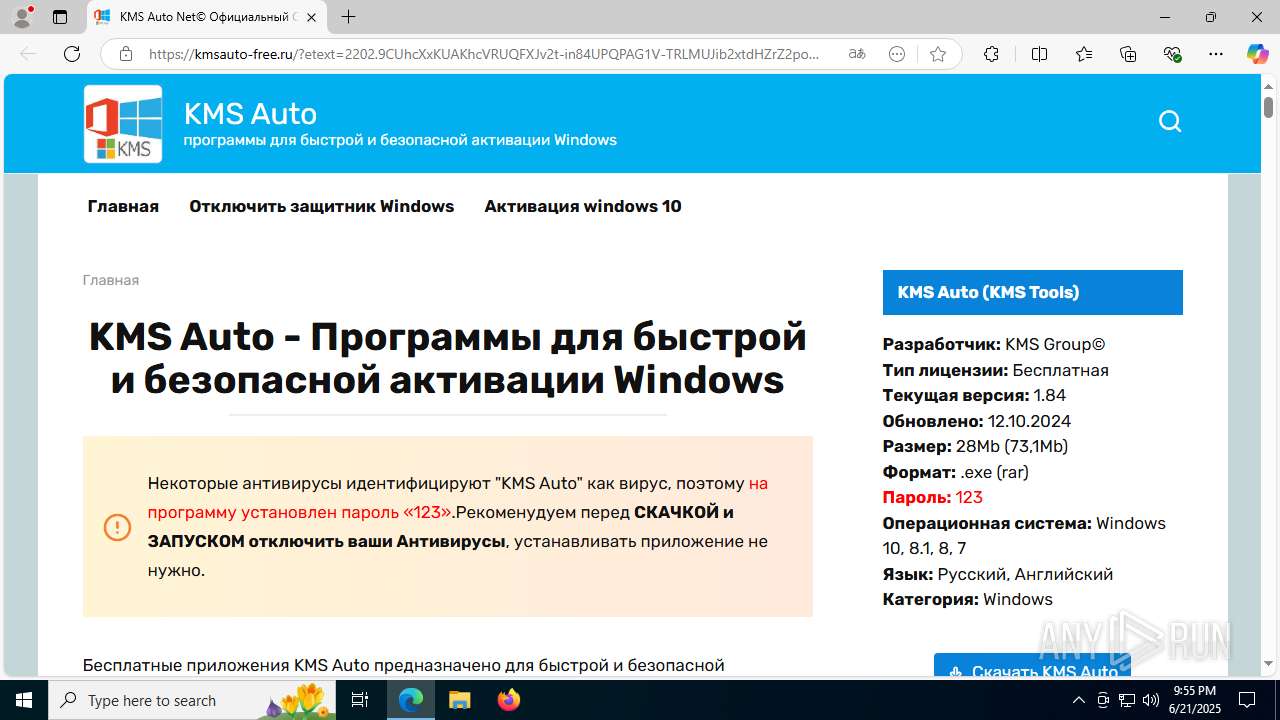
Task: Click the taskbar search box
Action: click(x=193, y=700)
